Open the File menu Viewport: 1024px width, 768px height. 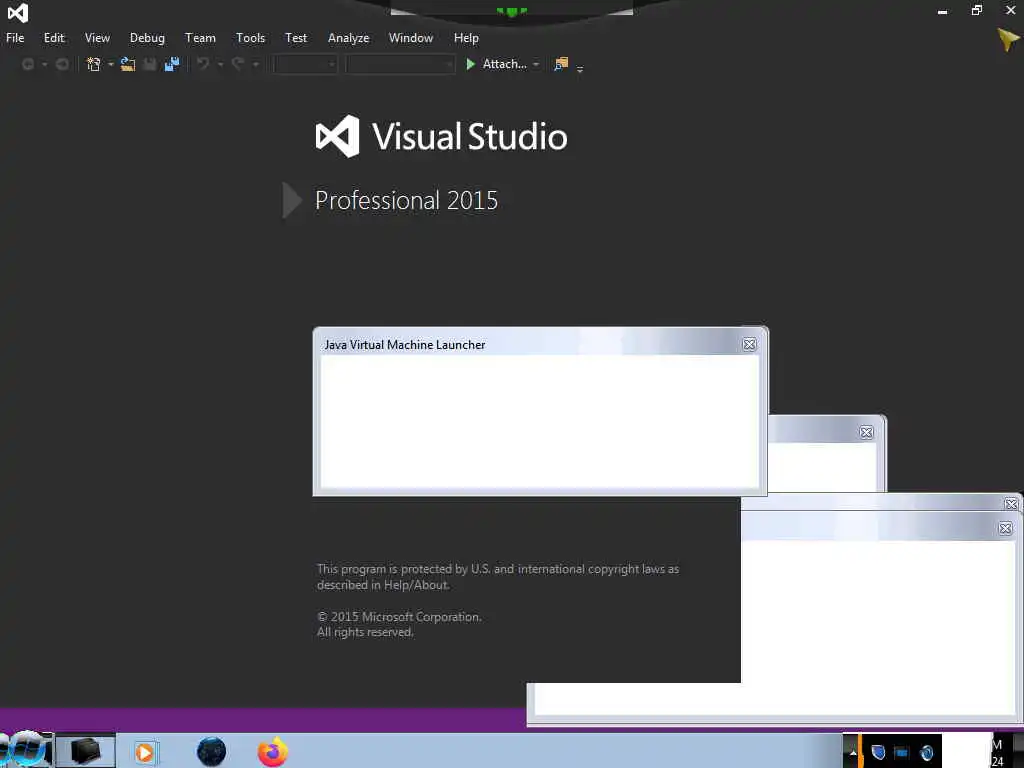(15, 38)
